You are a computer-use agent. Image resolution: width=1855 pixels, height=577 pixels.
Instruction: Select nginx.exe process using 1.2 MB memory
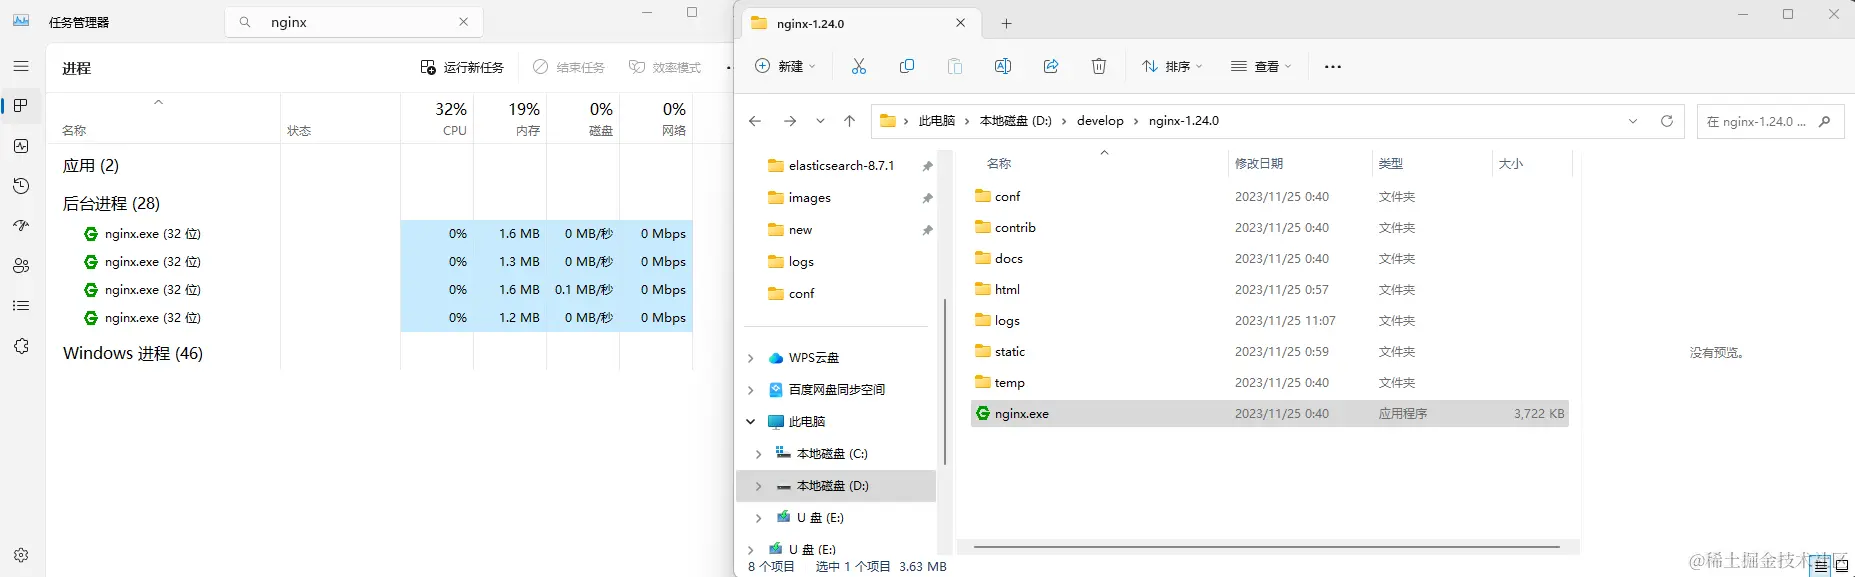coord(370,318)
